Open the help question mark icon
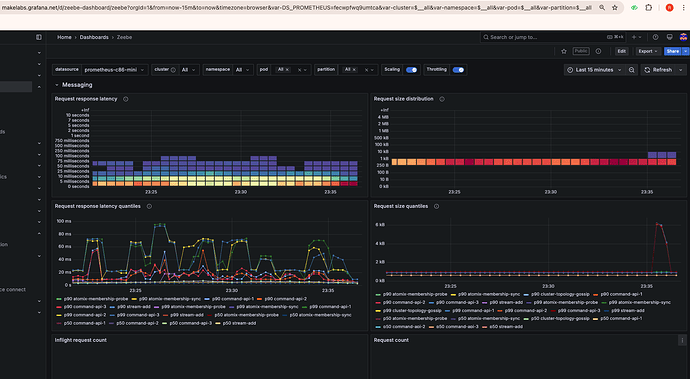 tap(655, 37)
